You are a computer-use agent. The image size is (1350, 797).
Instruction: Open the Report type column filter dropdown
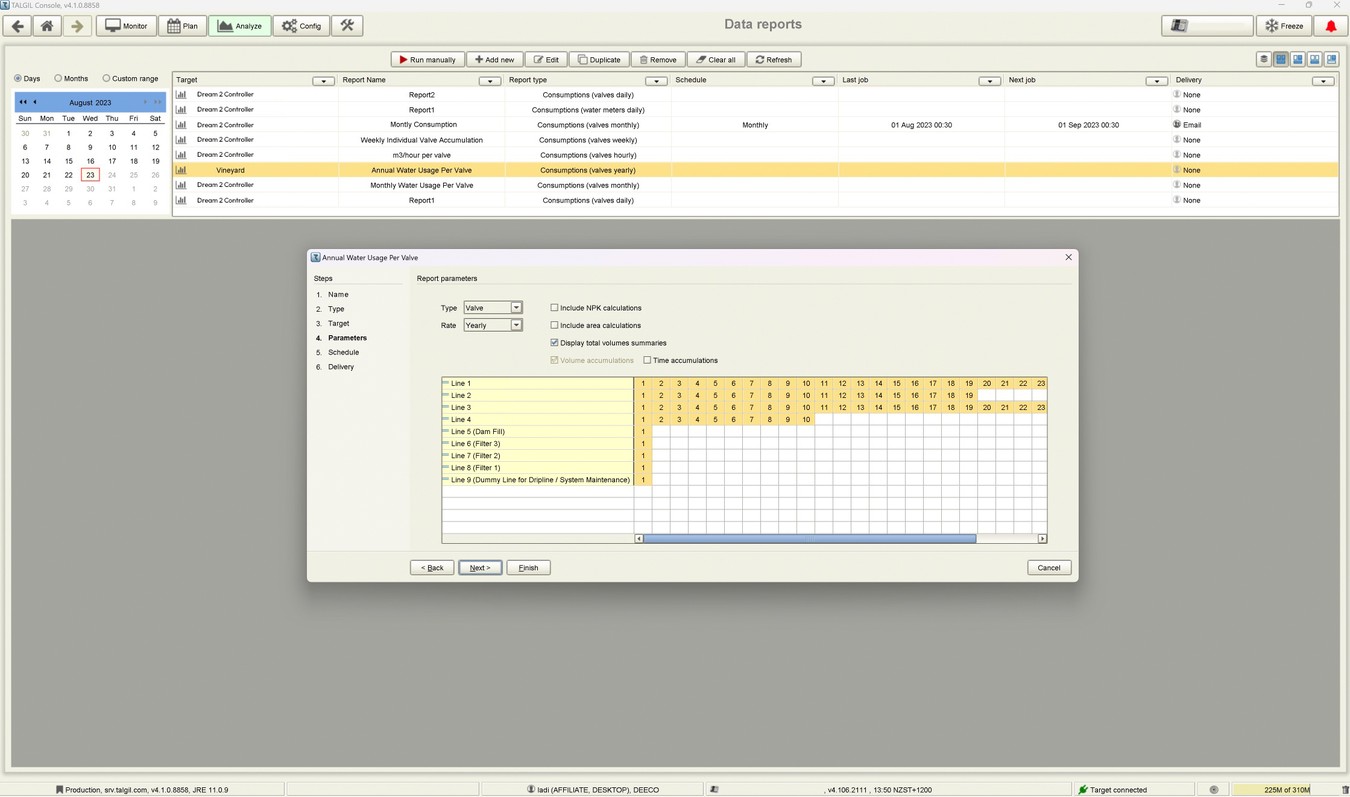click(656, 81)
